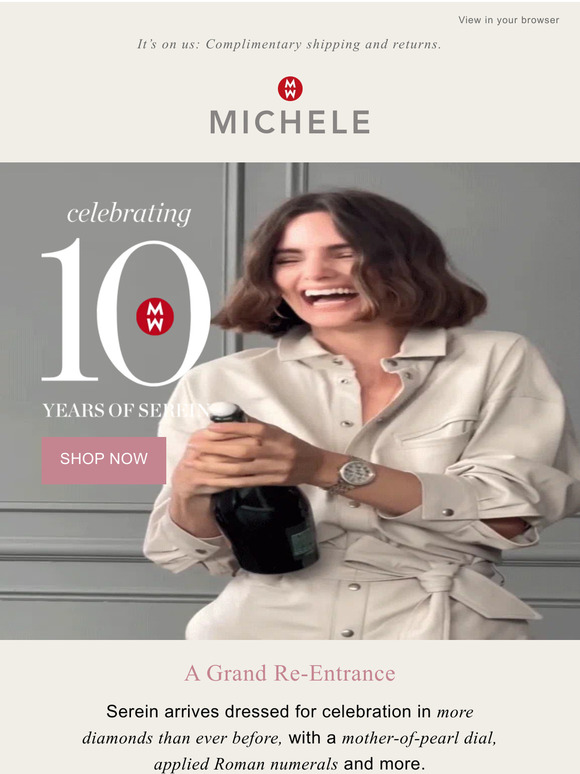Click the large white numeral 1
580x774 pixels.
70,310
